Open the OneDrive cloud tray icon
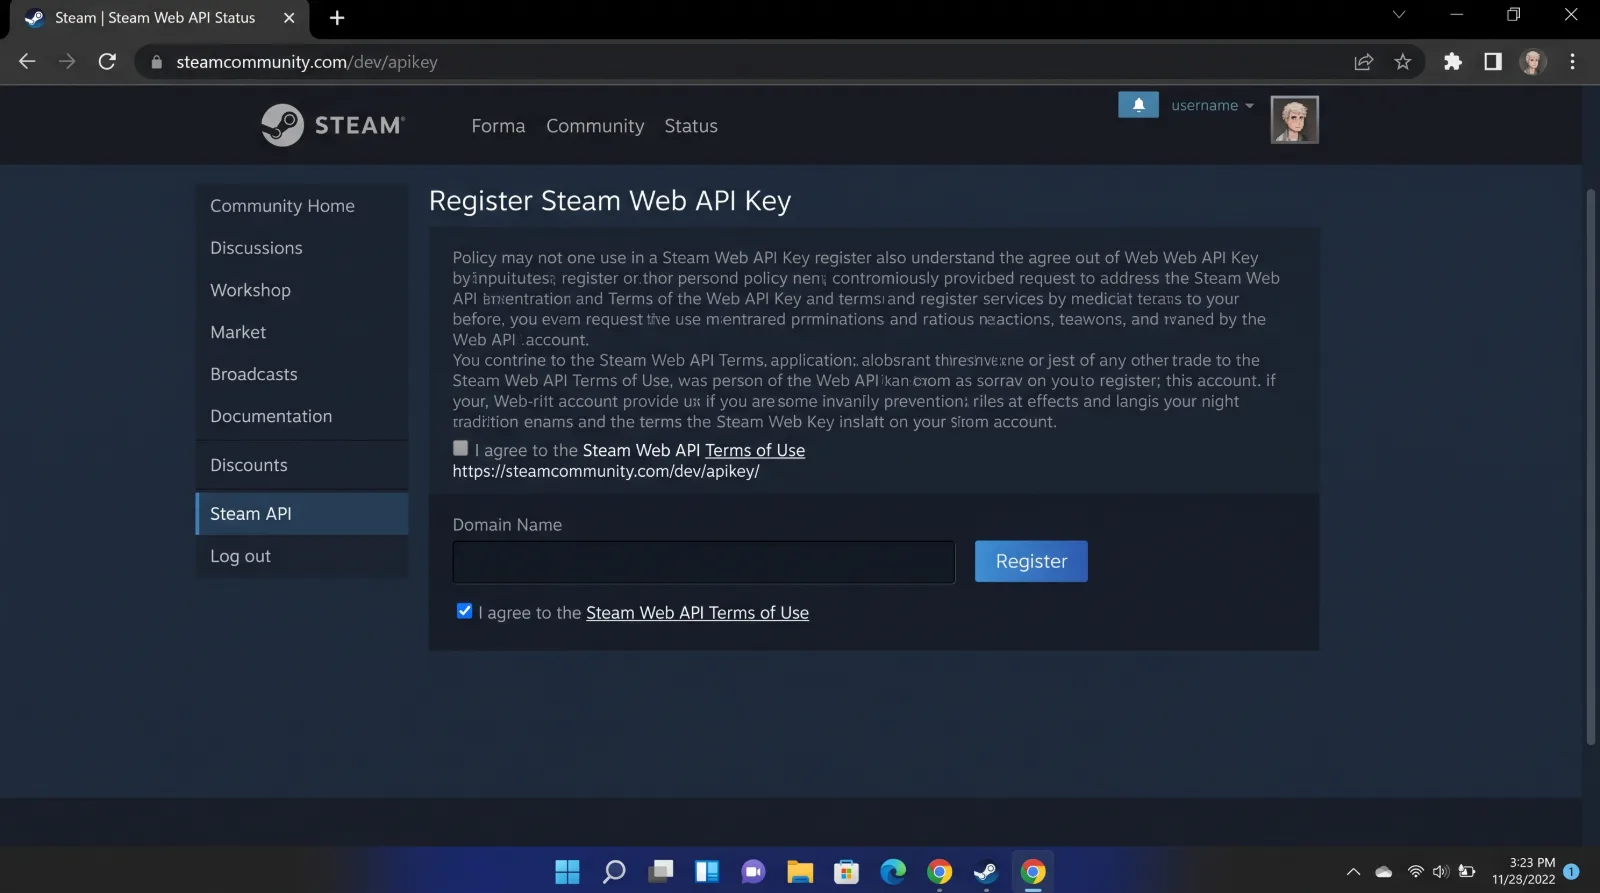 click(x=1384, y=872)
